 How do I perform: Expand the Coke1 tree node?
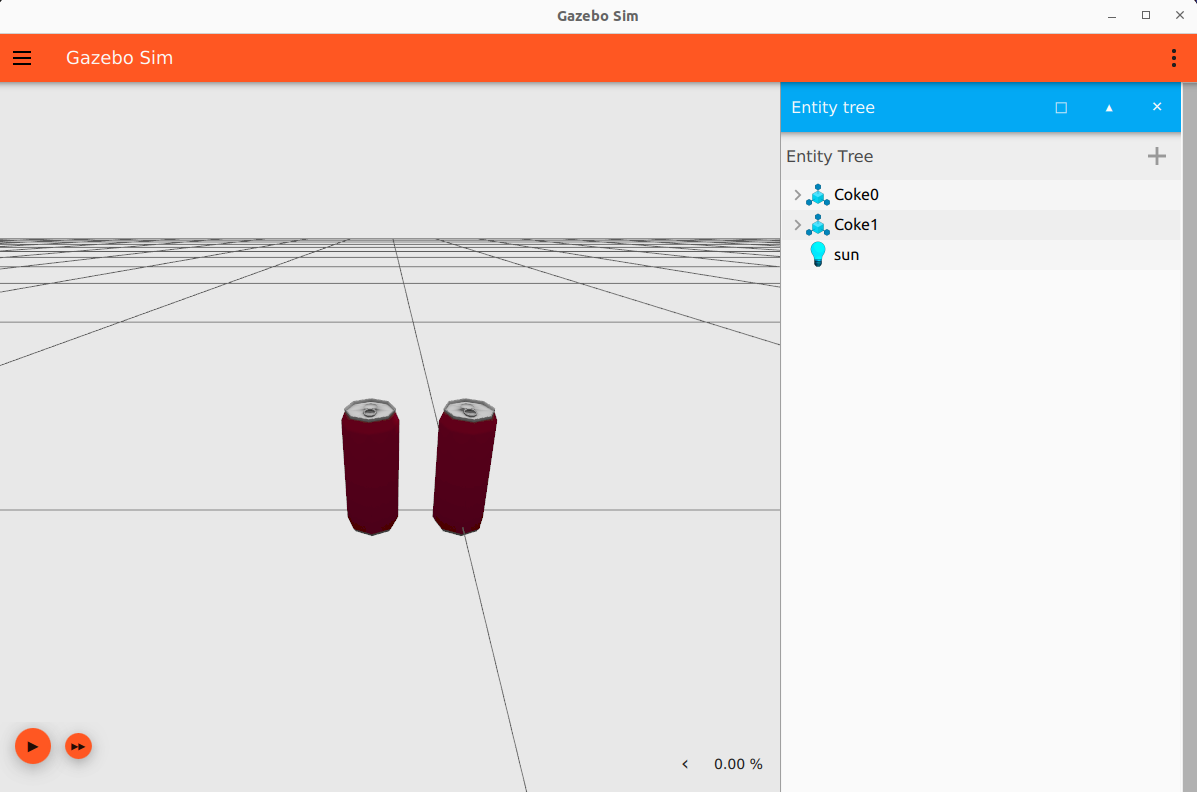(x=797, y=225)
